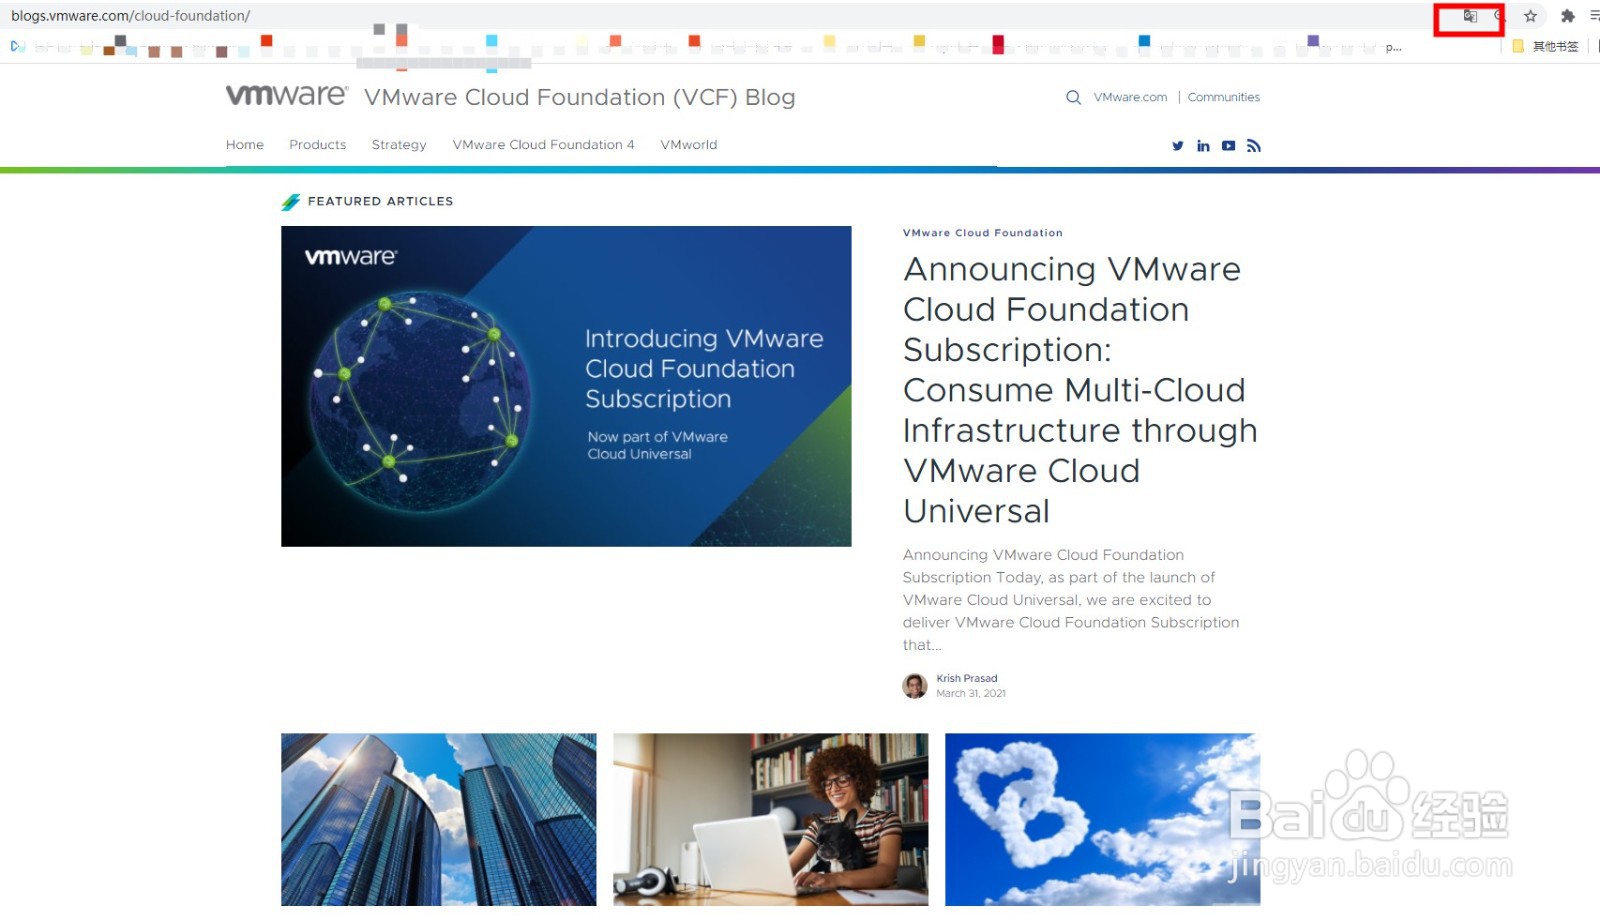Click the bookmark labeled p... in bookmarks bar
This screenshot has height=920, width=1600.
point(1393,47)
